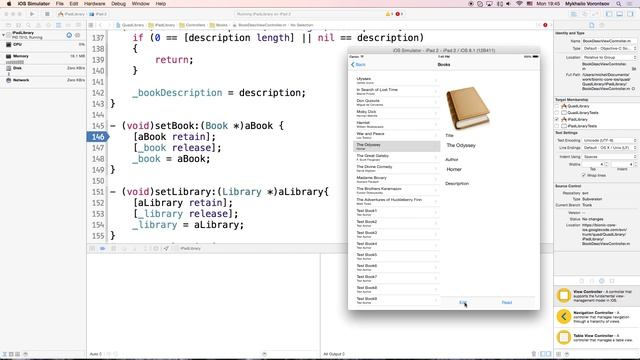Image resolution: width=640 pixels, height=360 pixels.
Task: Select War and Peace row
Action: pyautogui.click(x=396, y=135)
